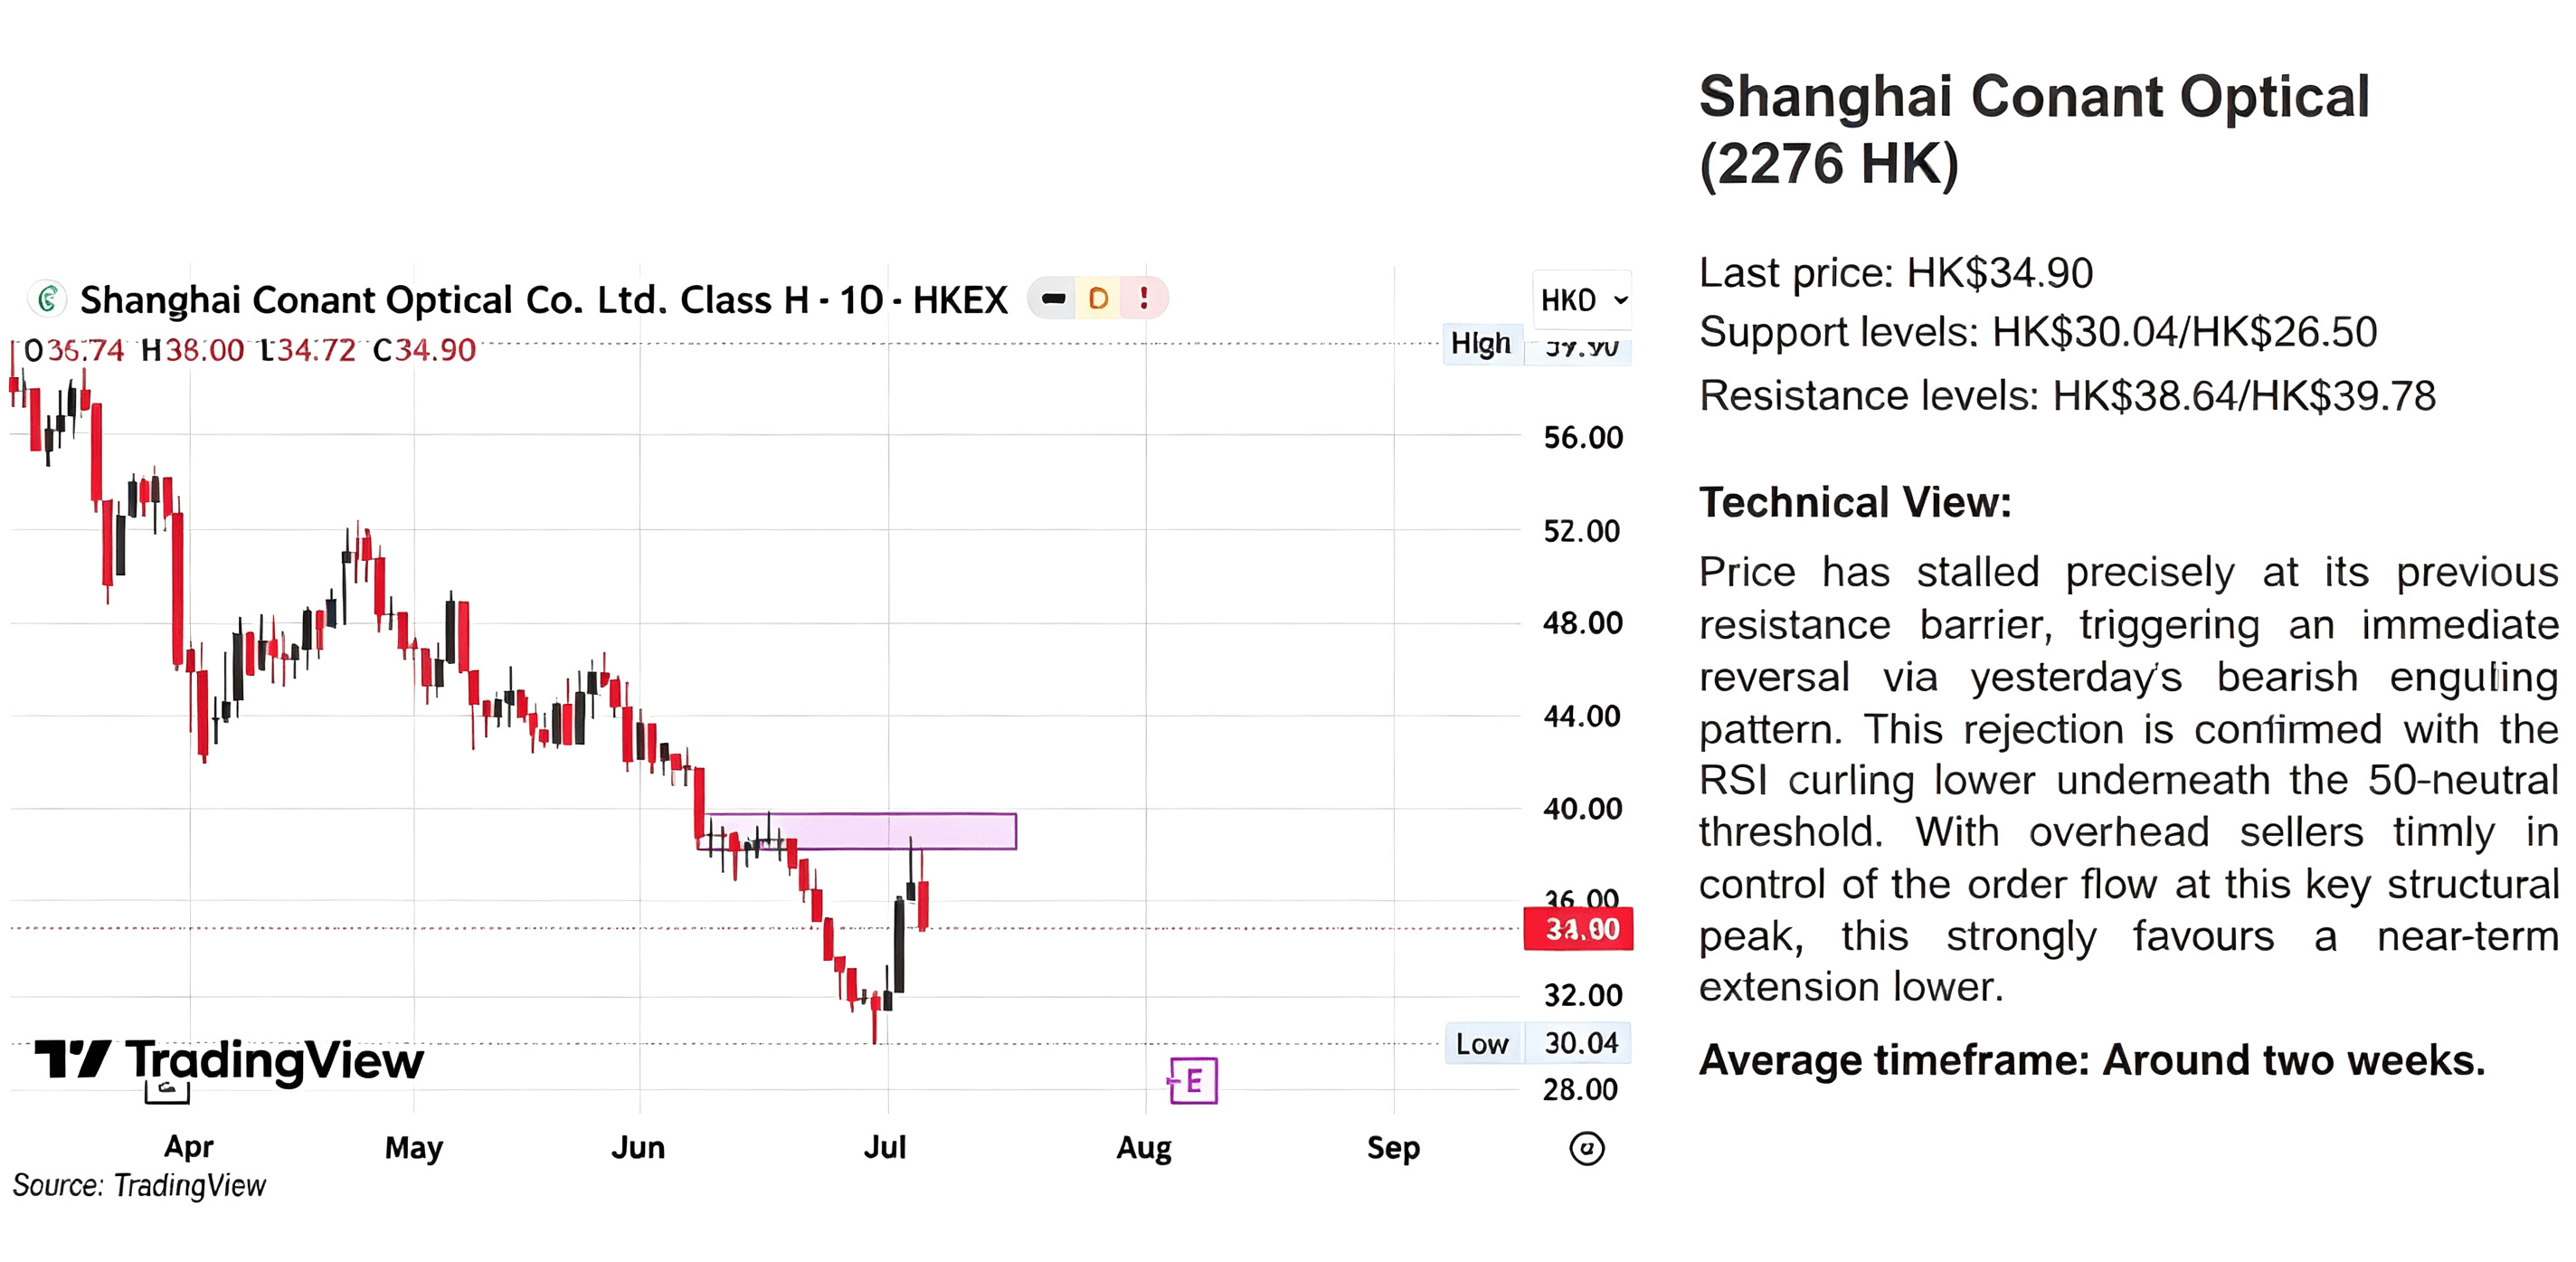Click the circular timezone icon near Sep
This screenshot has height=1262, width=2576.
1586,1148
